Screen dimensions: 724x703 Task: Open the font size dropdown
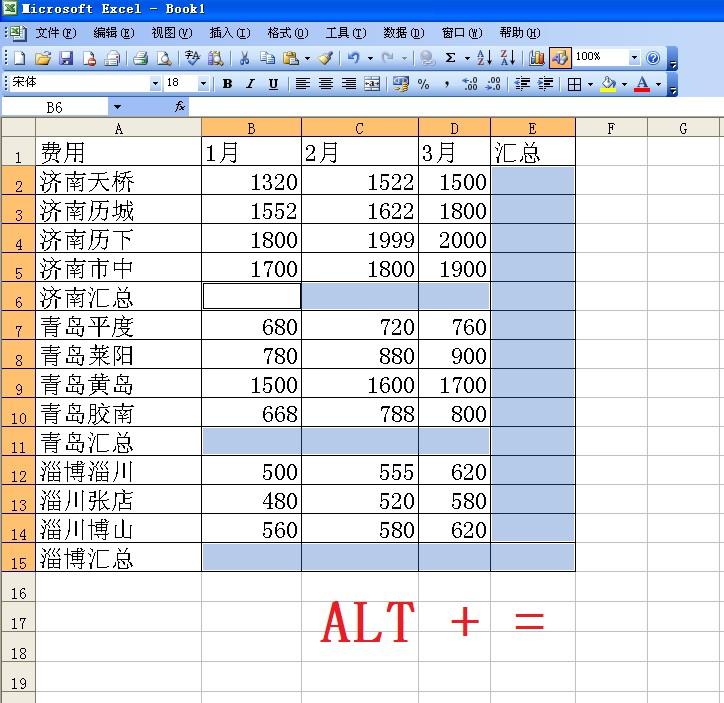203,84
